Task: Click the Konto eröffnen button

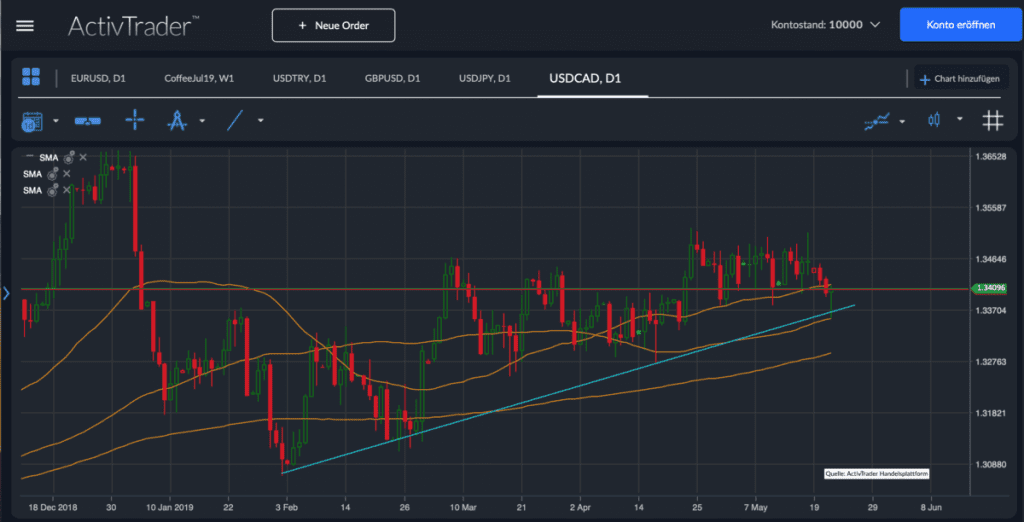Action: click(961, 25)
